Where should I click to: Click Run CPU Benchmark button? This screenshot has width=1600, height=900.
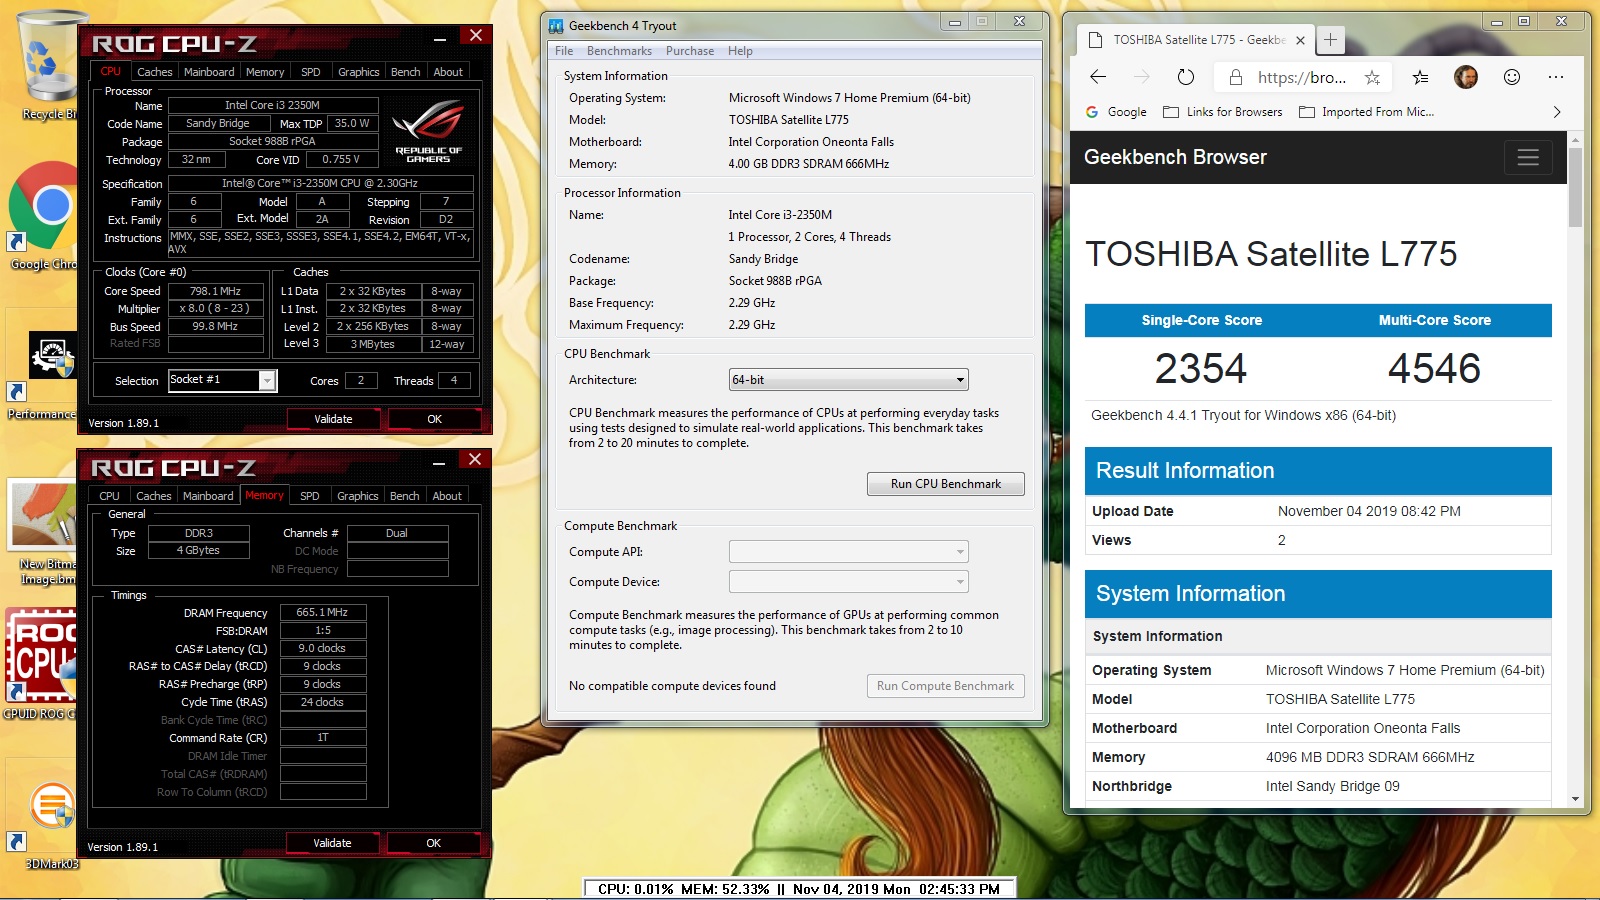pyautogui.click(x=945, y=484)
